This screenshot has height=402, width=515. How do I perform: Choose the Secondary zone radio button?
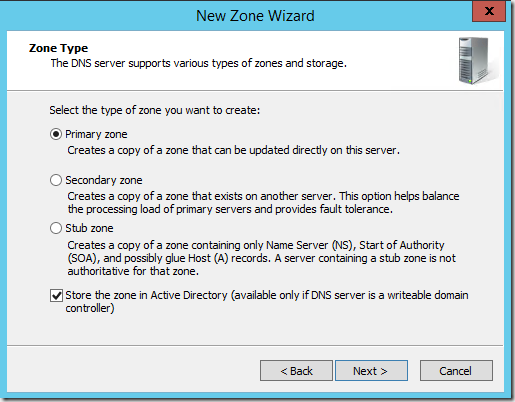point(56,180)
